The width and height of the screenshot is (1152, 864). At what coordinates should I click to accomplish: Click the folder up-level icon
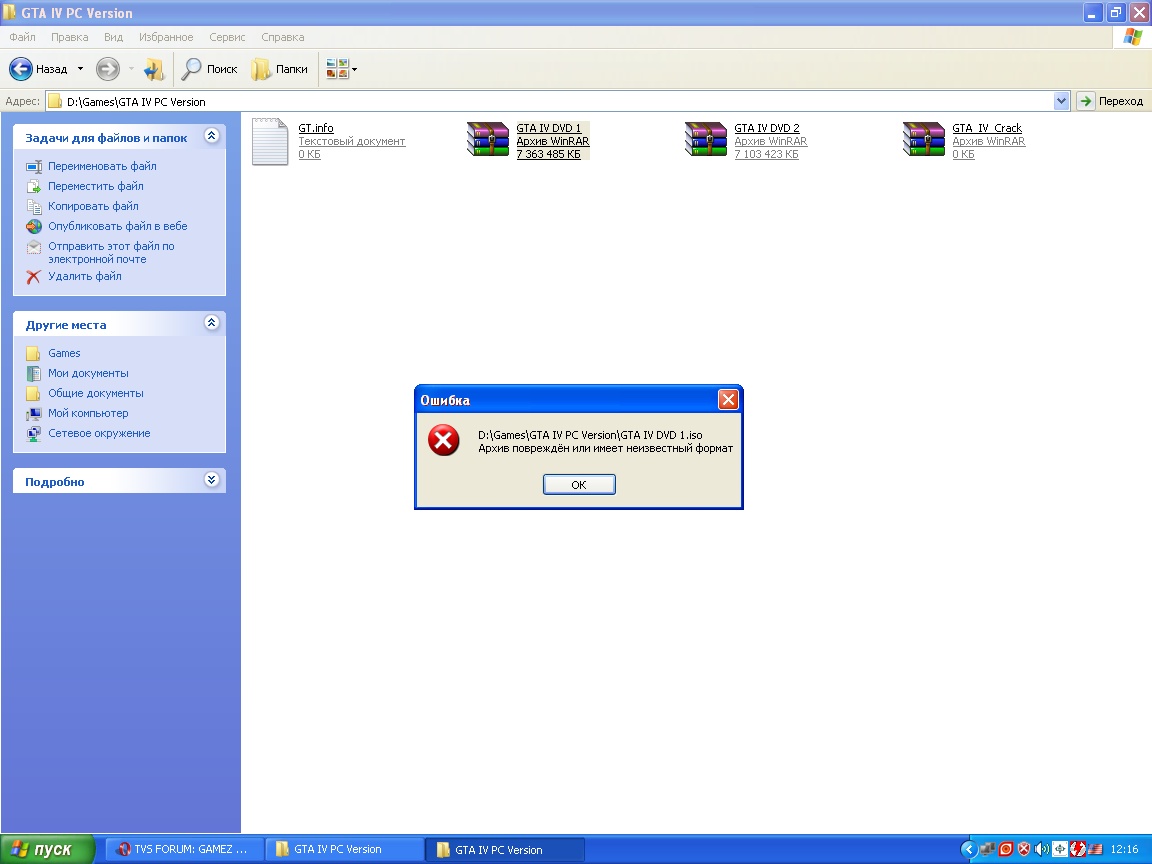click(x=153, y=69)
